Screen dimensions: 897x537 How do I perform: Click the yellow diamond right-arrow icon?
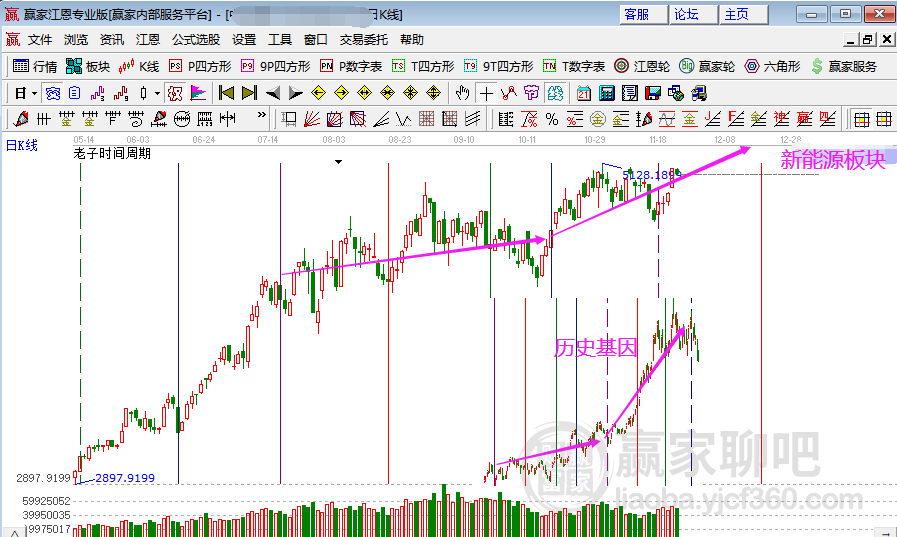coord(342,93)
